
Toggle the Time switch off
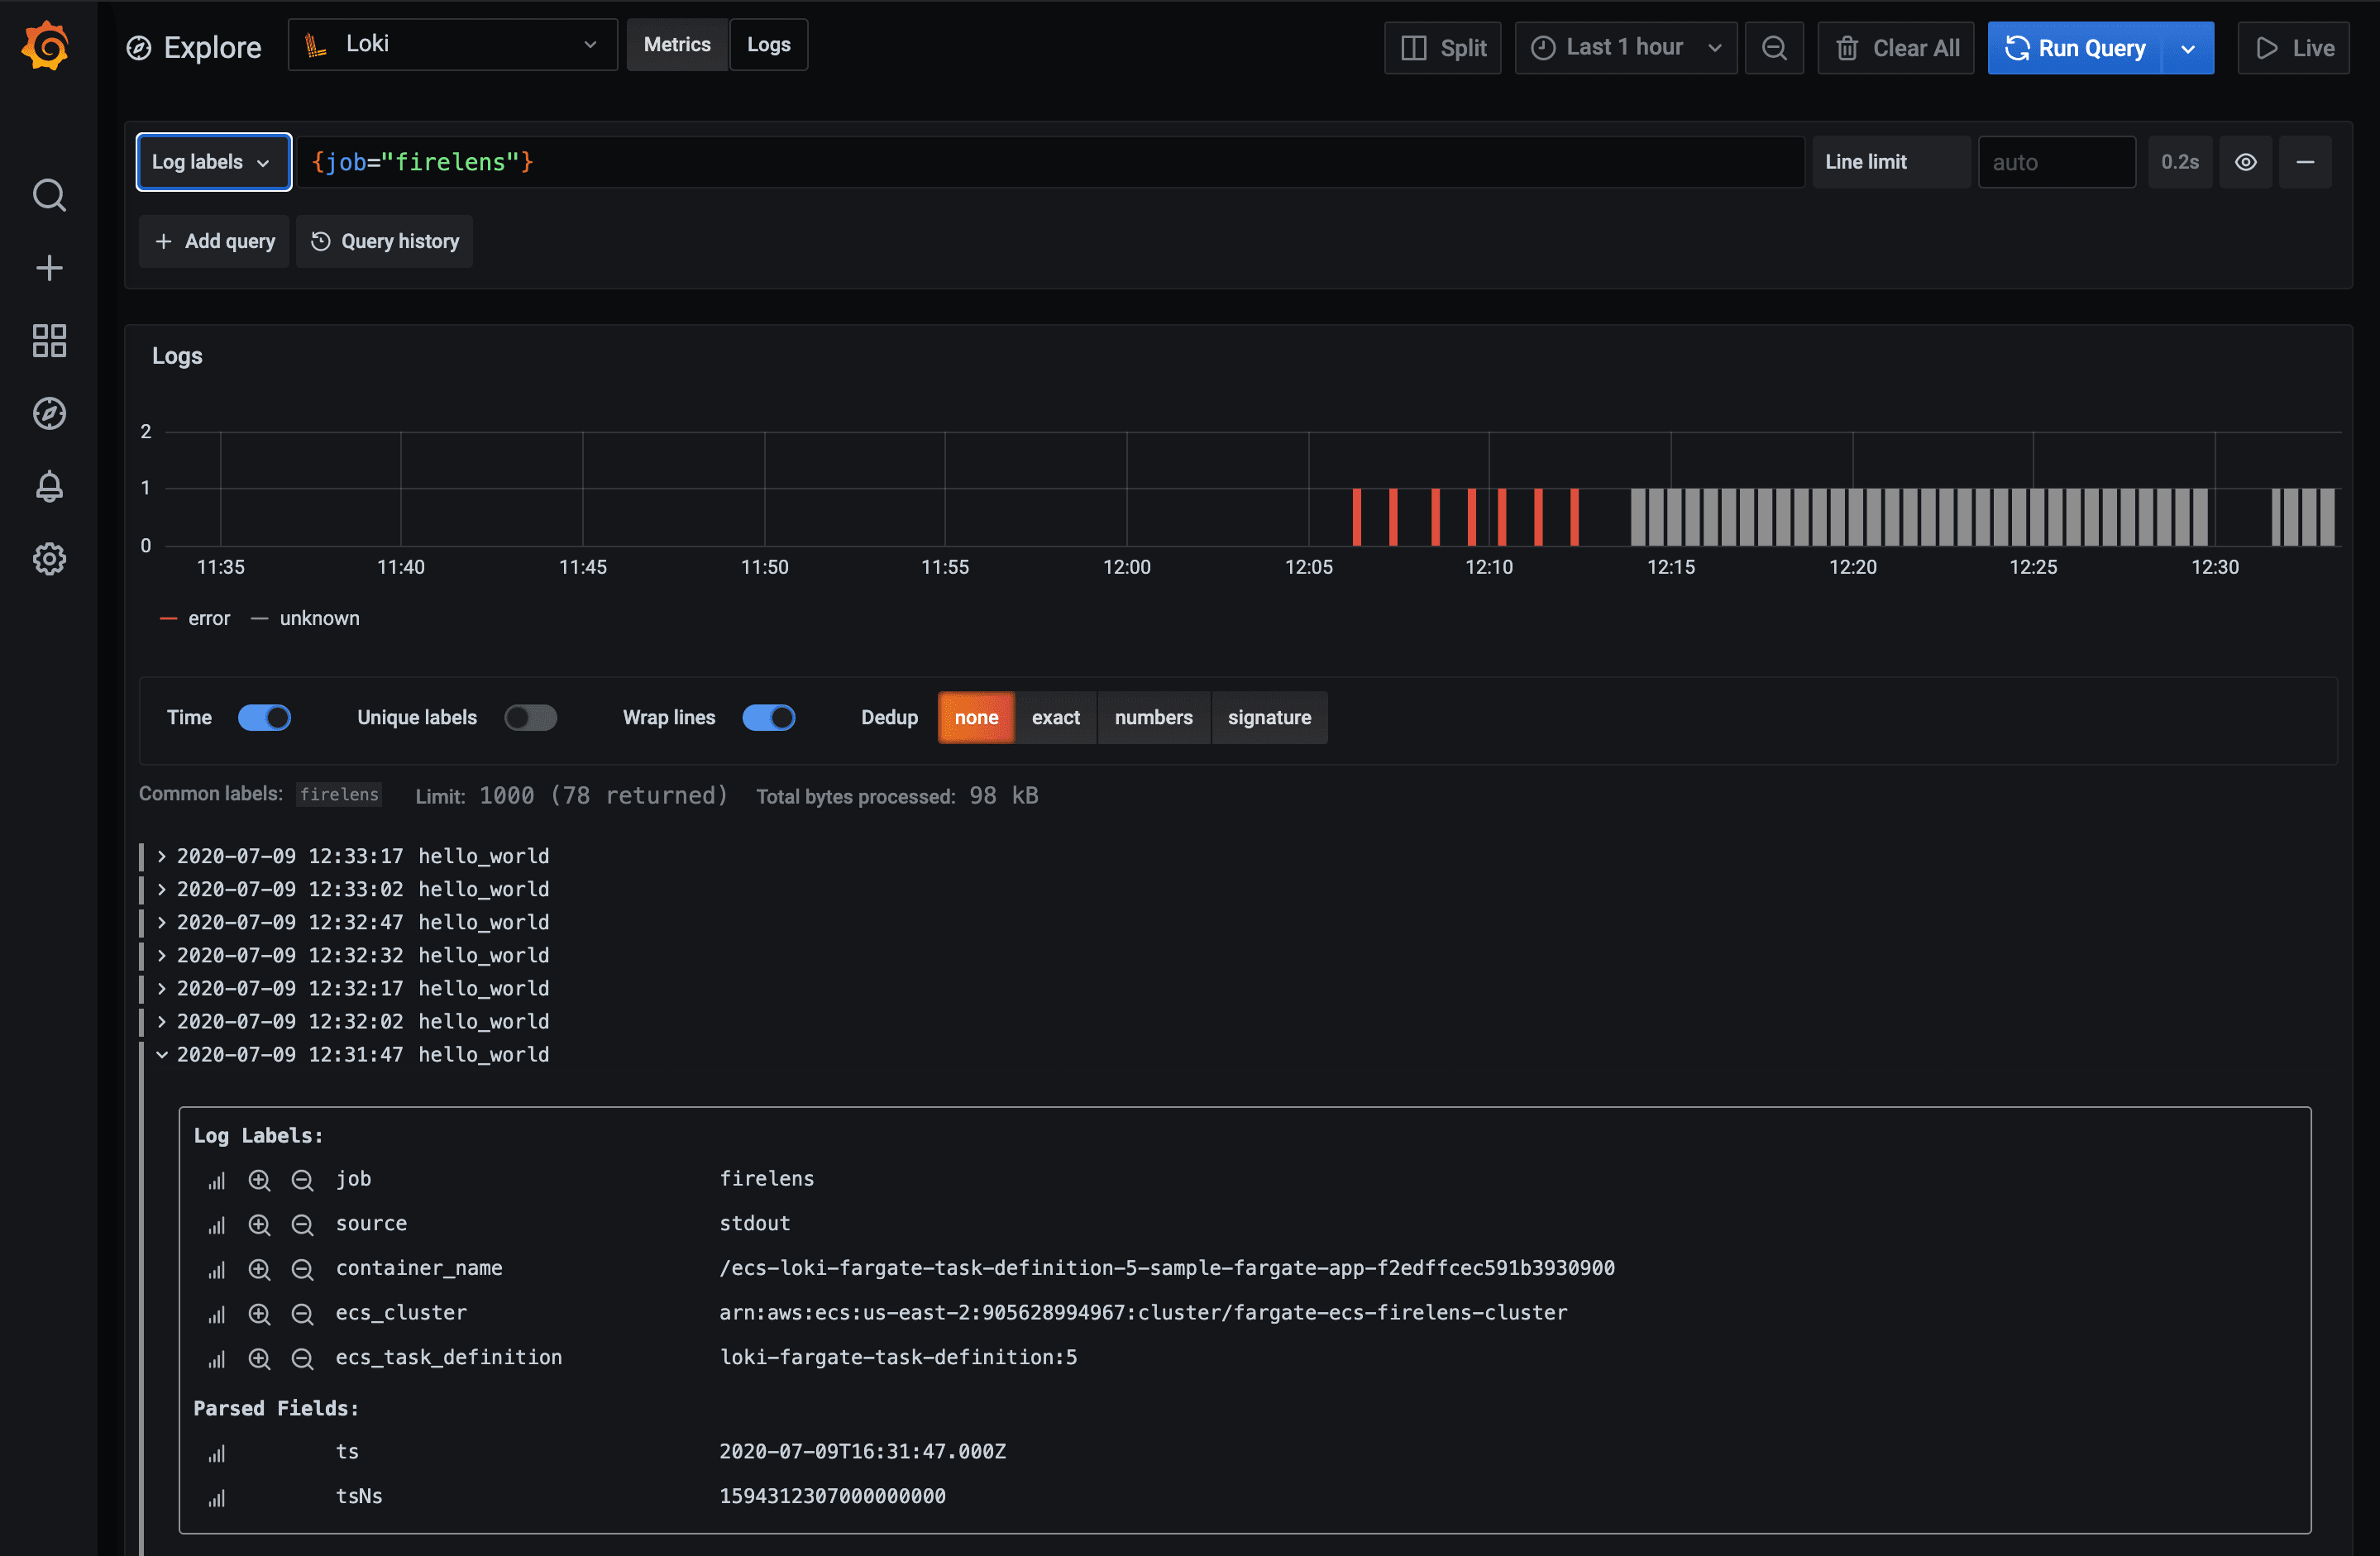[x=265, y=717]
